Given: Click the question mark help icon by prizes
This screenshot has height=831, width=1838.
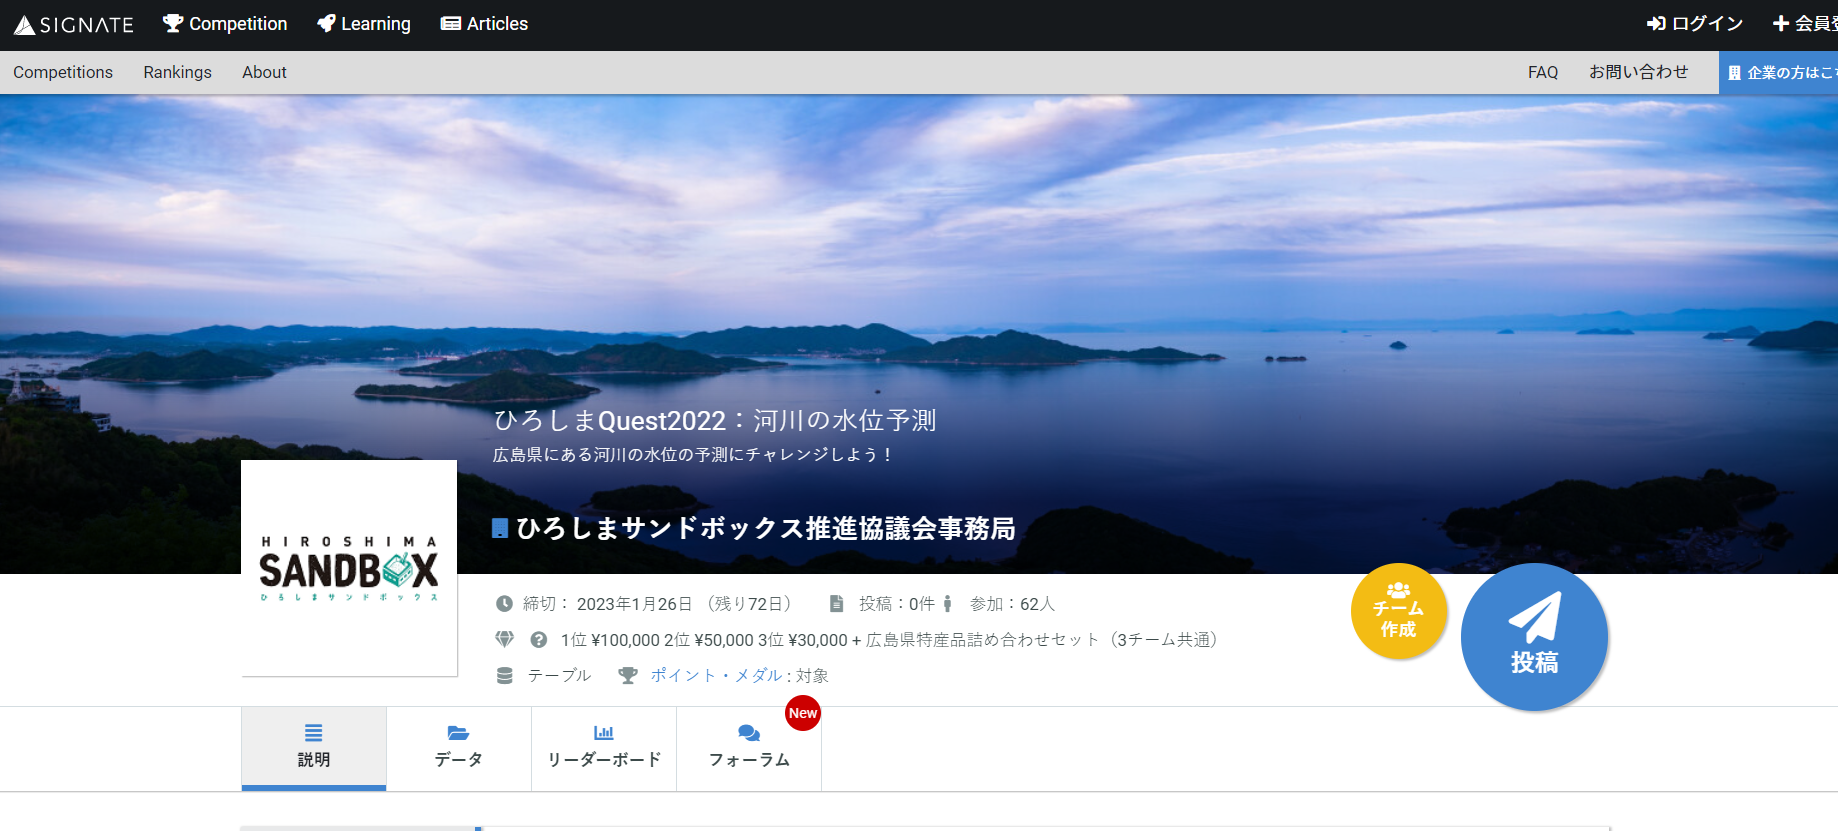Looking at the screenshot, I should tap(539, 640).
